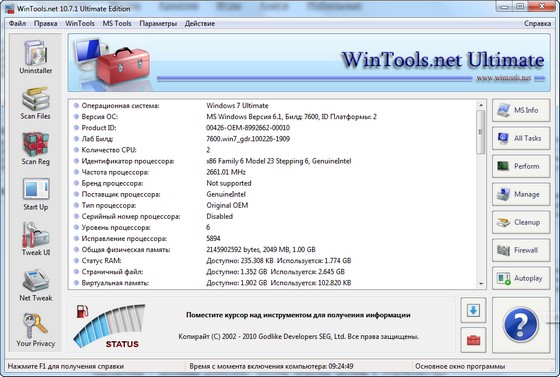Click the All Tasks button

pos(521,138)
